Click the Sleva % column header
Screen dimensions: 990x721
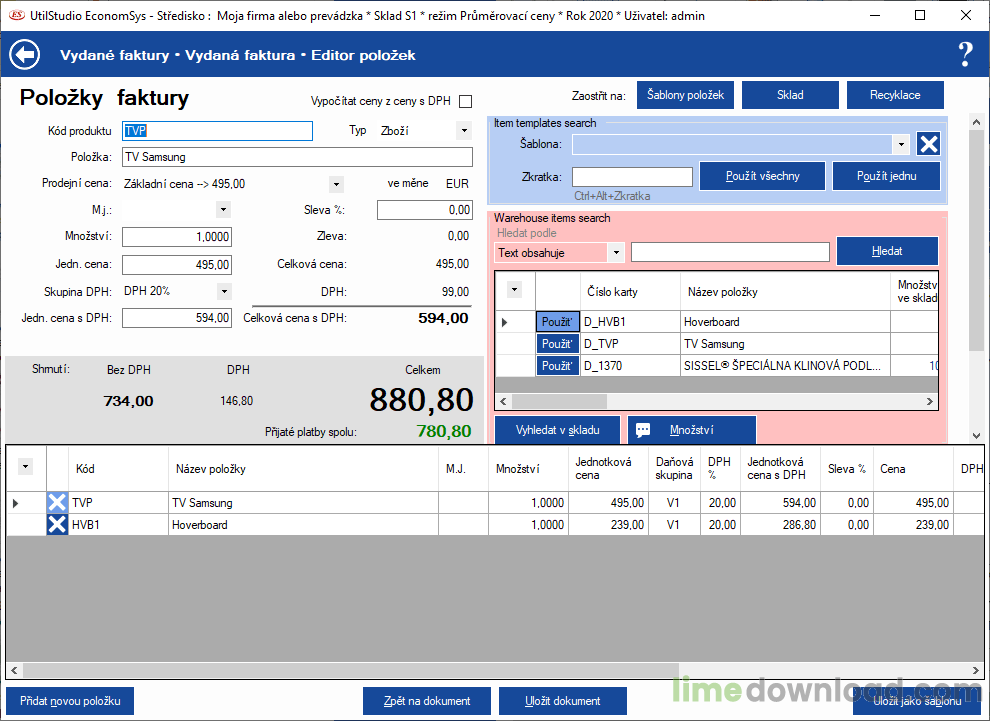(847, 469)
